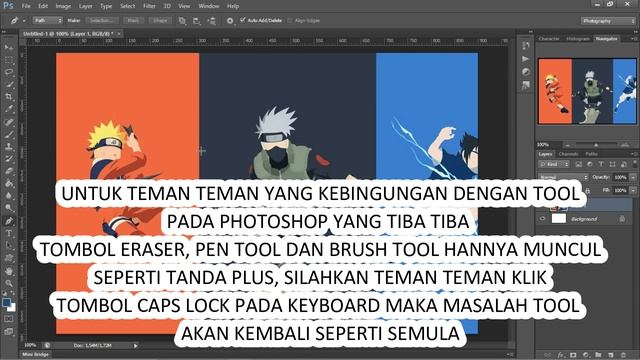Open the File menu
The height and width of the screenshot is (360, 640).
point(26,6)
